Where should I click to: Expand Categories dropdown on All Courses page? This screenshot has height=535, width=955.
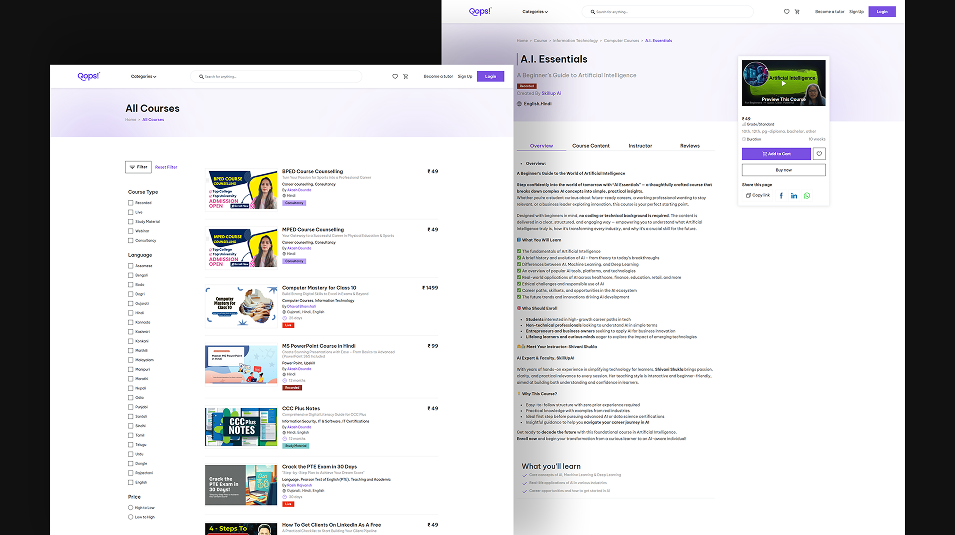pos(143,77)
